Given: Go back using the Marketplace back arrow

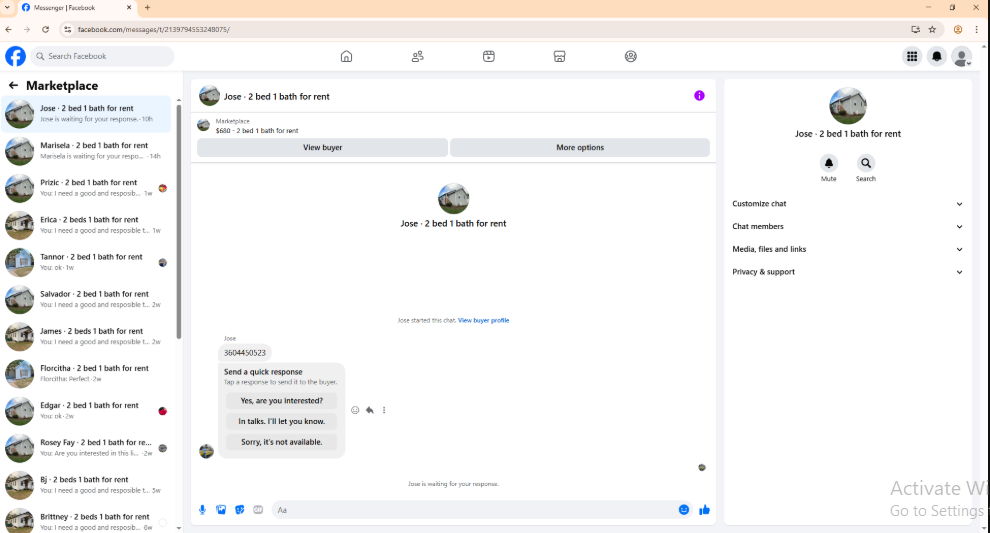Looking at the screenshot, I should 13,85.
